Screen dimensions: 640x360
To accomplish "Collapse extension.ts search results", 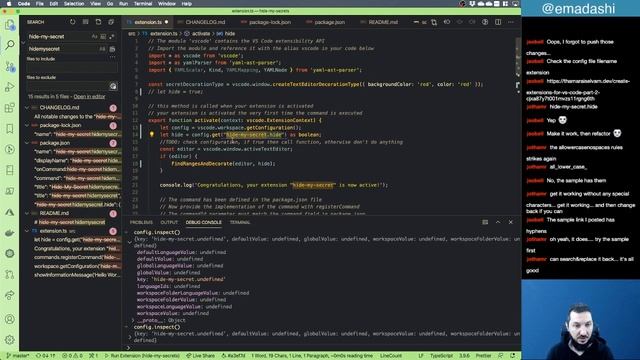I will tap(27, 231).
